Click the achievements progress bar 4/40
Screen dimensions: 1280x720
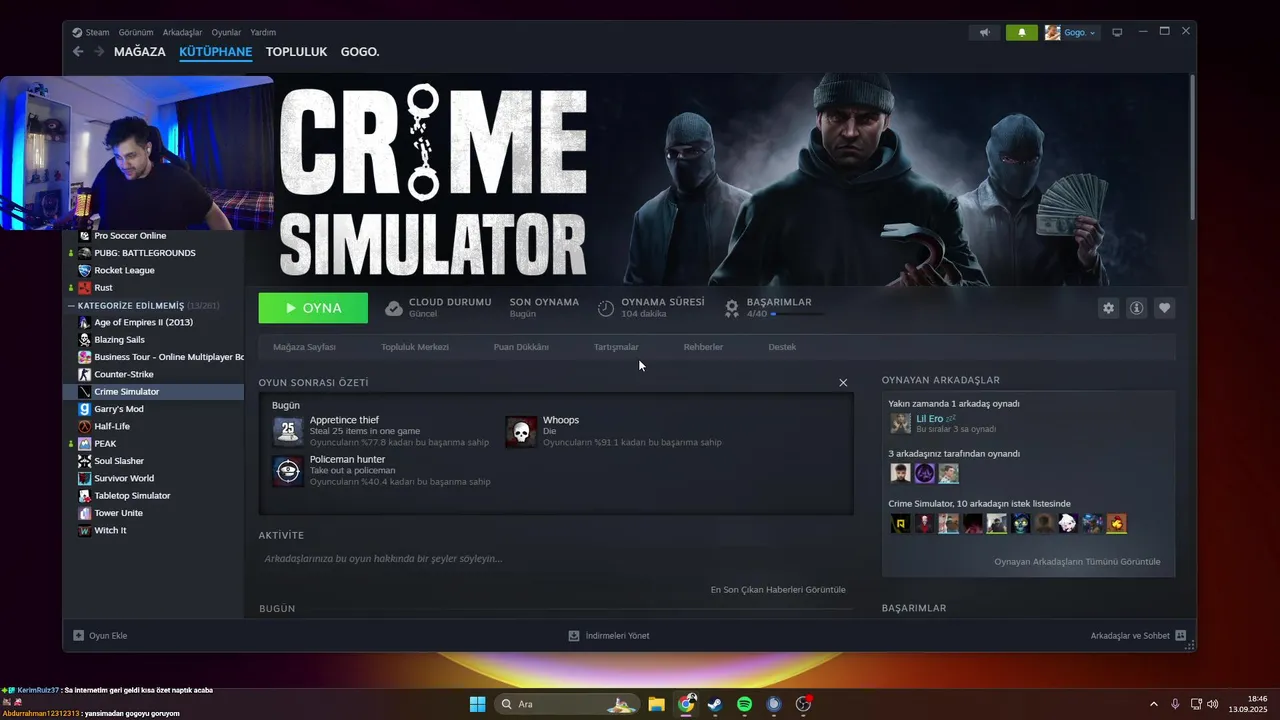click(x=798, y=314)
